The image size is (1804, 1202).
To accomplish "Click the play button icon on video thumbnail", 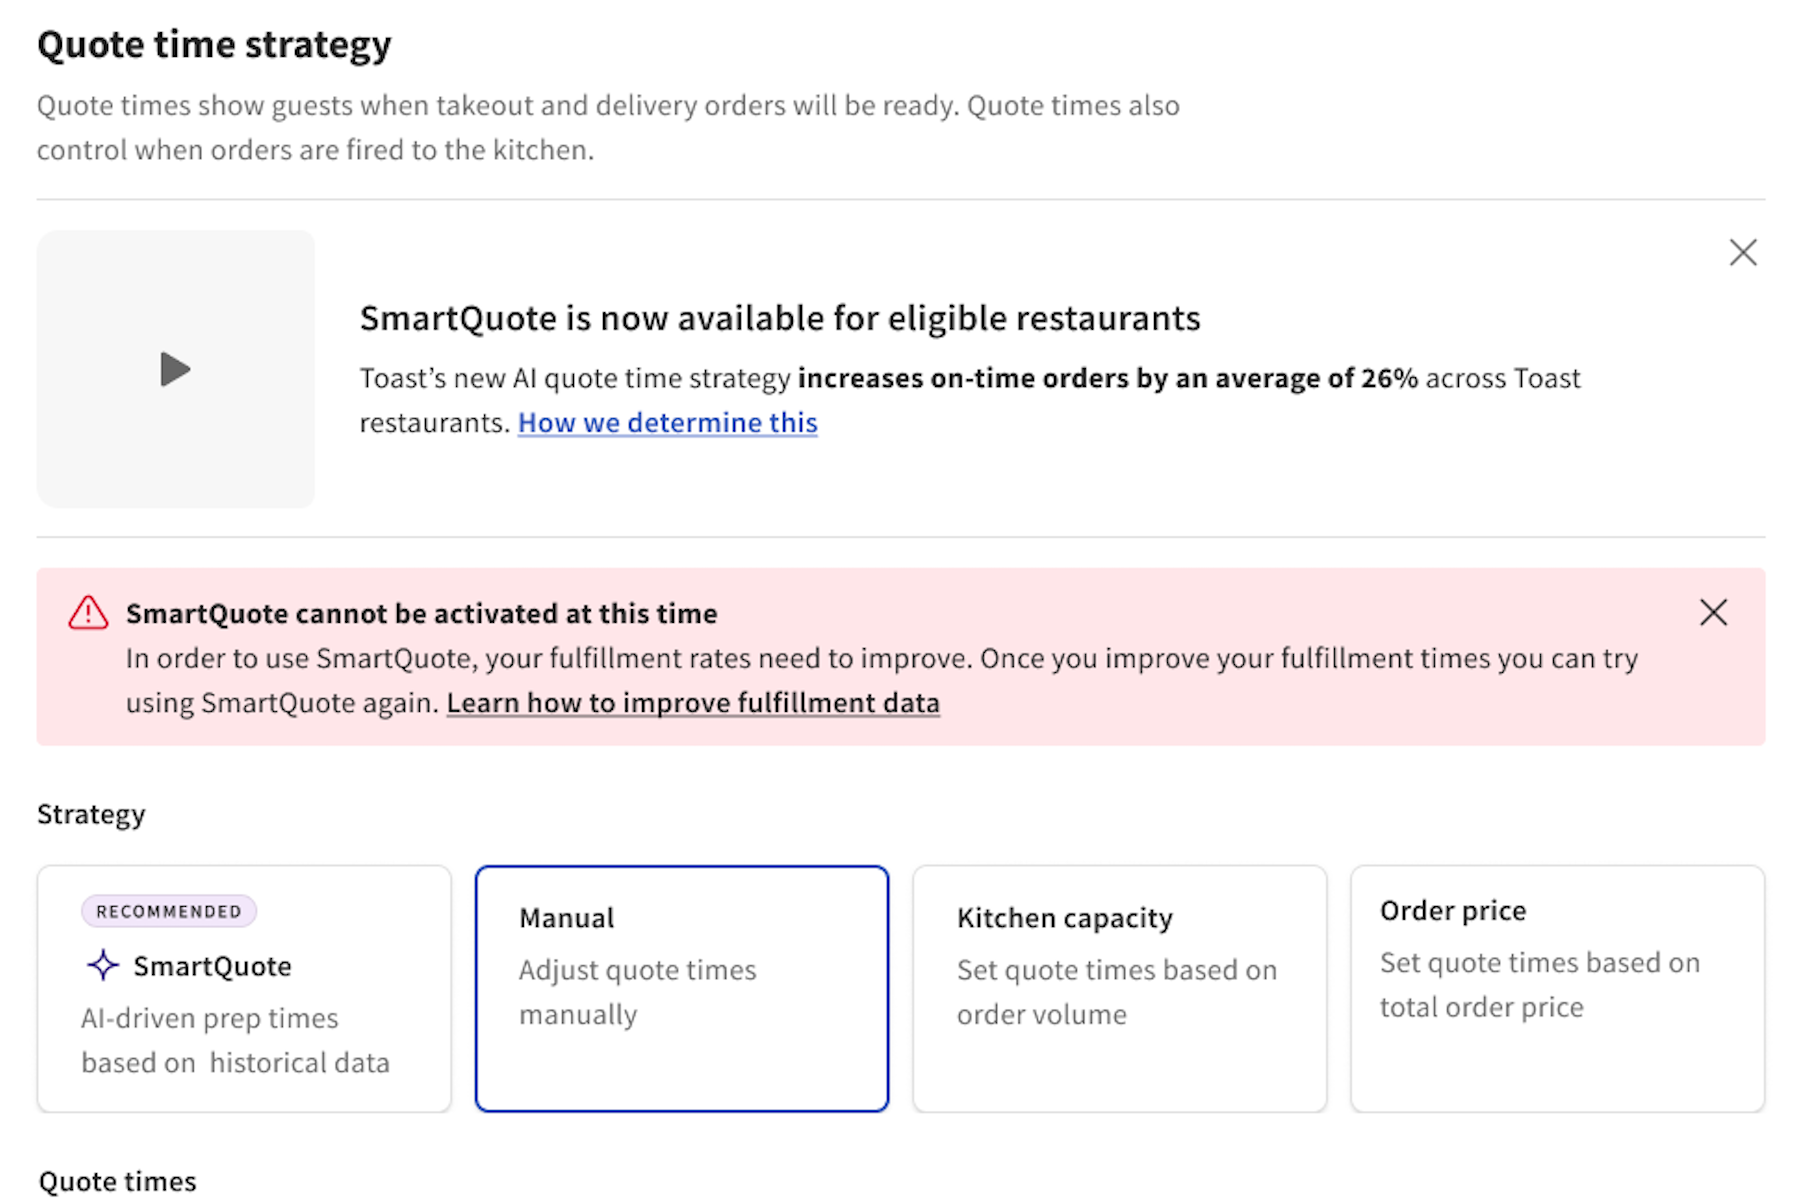I will [x=176, y=369].
